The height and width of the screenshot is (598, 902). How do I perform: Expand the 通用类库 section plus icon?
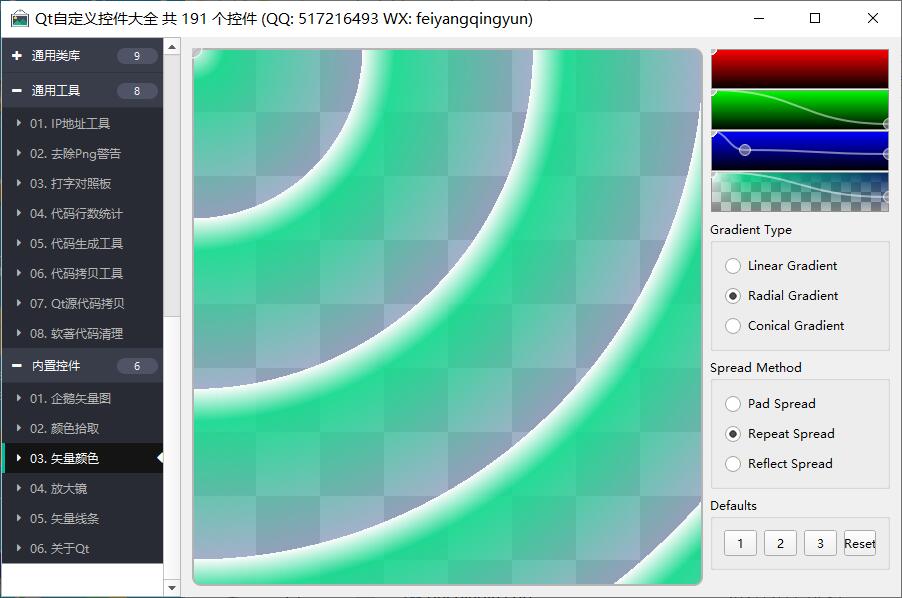[16, 56]
